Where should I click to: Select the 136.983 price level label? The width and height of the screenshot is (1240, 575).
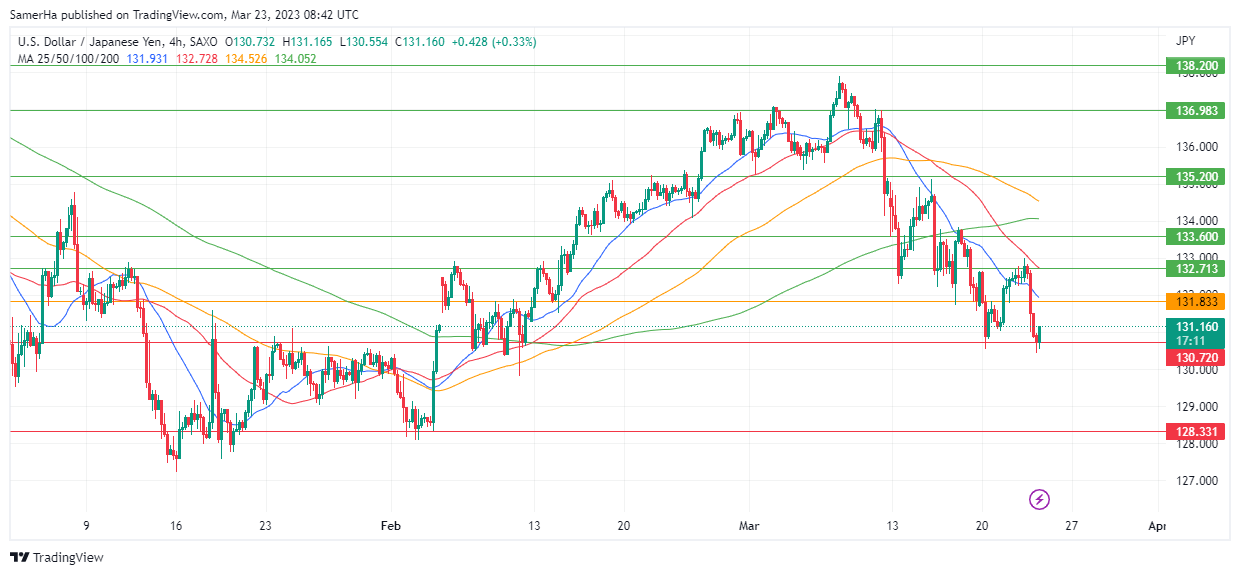click(x=1194, y=110)
